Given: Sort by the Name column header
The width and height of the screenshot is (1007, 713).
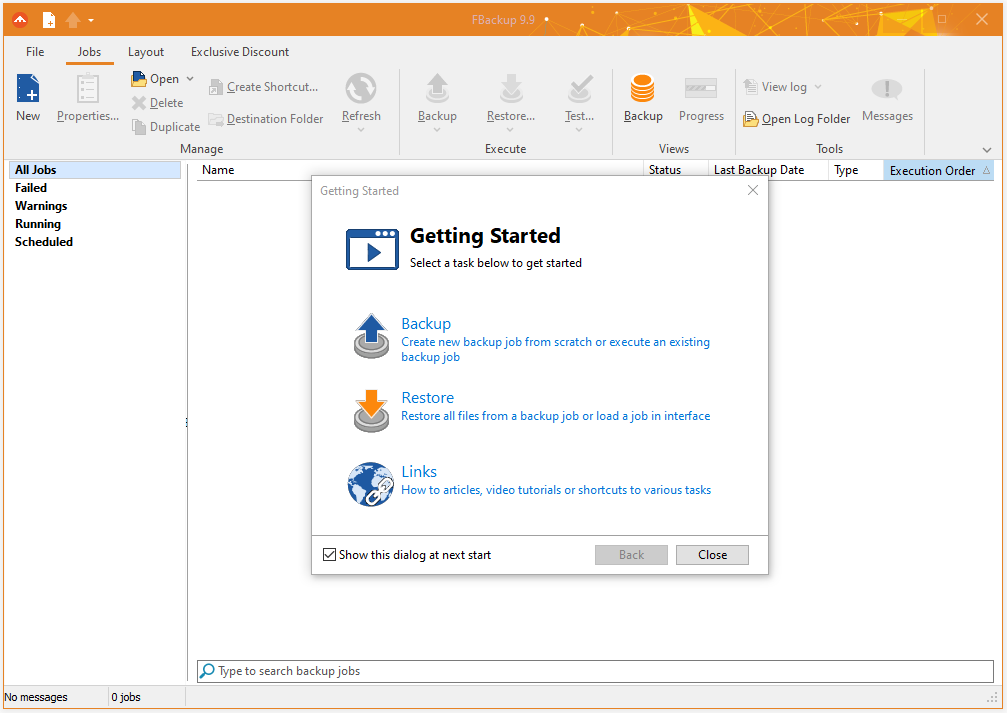Looking at the screenshot, I should coord(419,170).
